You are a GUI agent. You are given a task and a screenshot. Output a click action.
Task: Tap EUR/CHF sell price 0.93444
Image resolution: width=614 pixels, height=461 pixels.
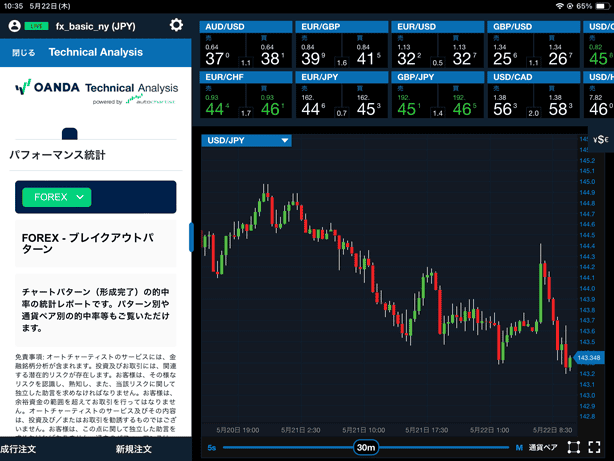coord(222,101)
